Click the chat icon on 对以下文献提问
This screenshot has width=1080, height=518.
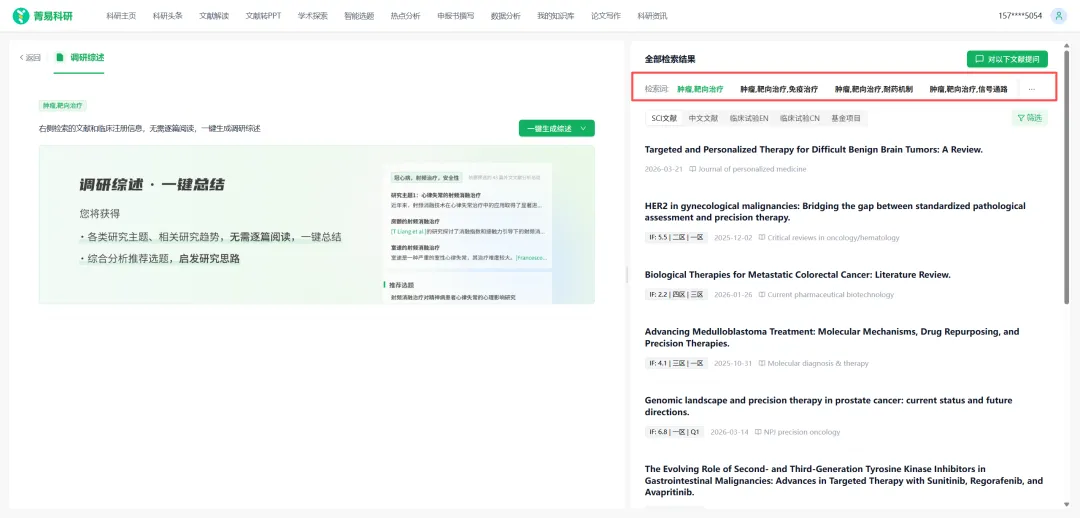click(x=979, y=59)
